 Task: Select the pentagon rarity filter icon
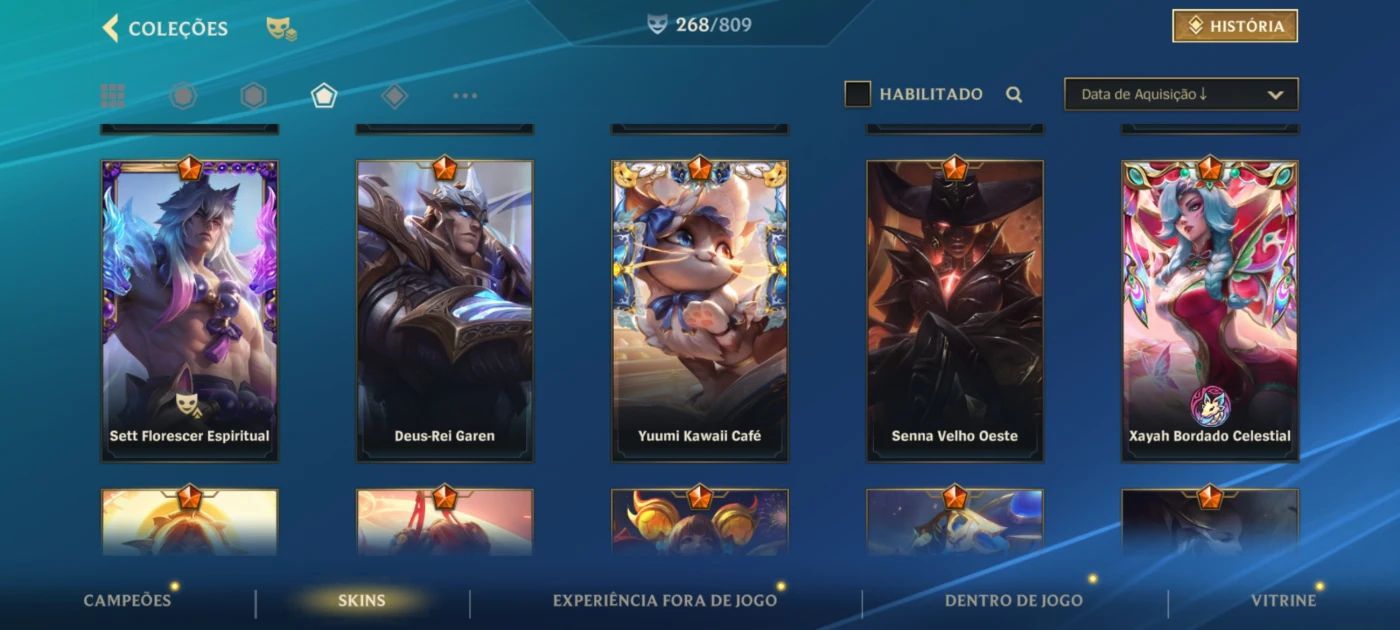click(x=324, y=96)
